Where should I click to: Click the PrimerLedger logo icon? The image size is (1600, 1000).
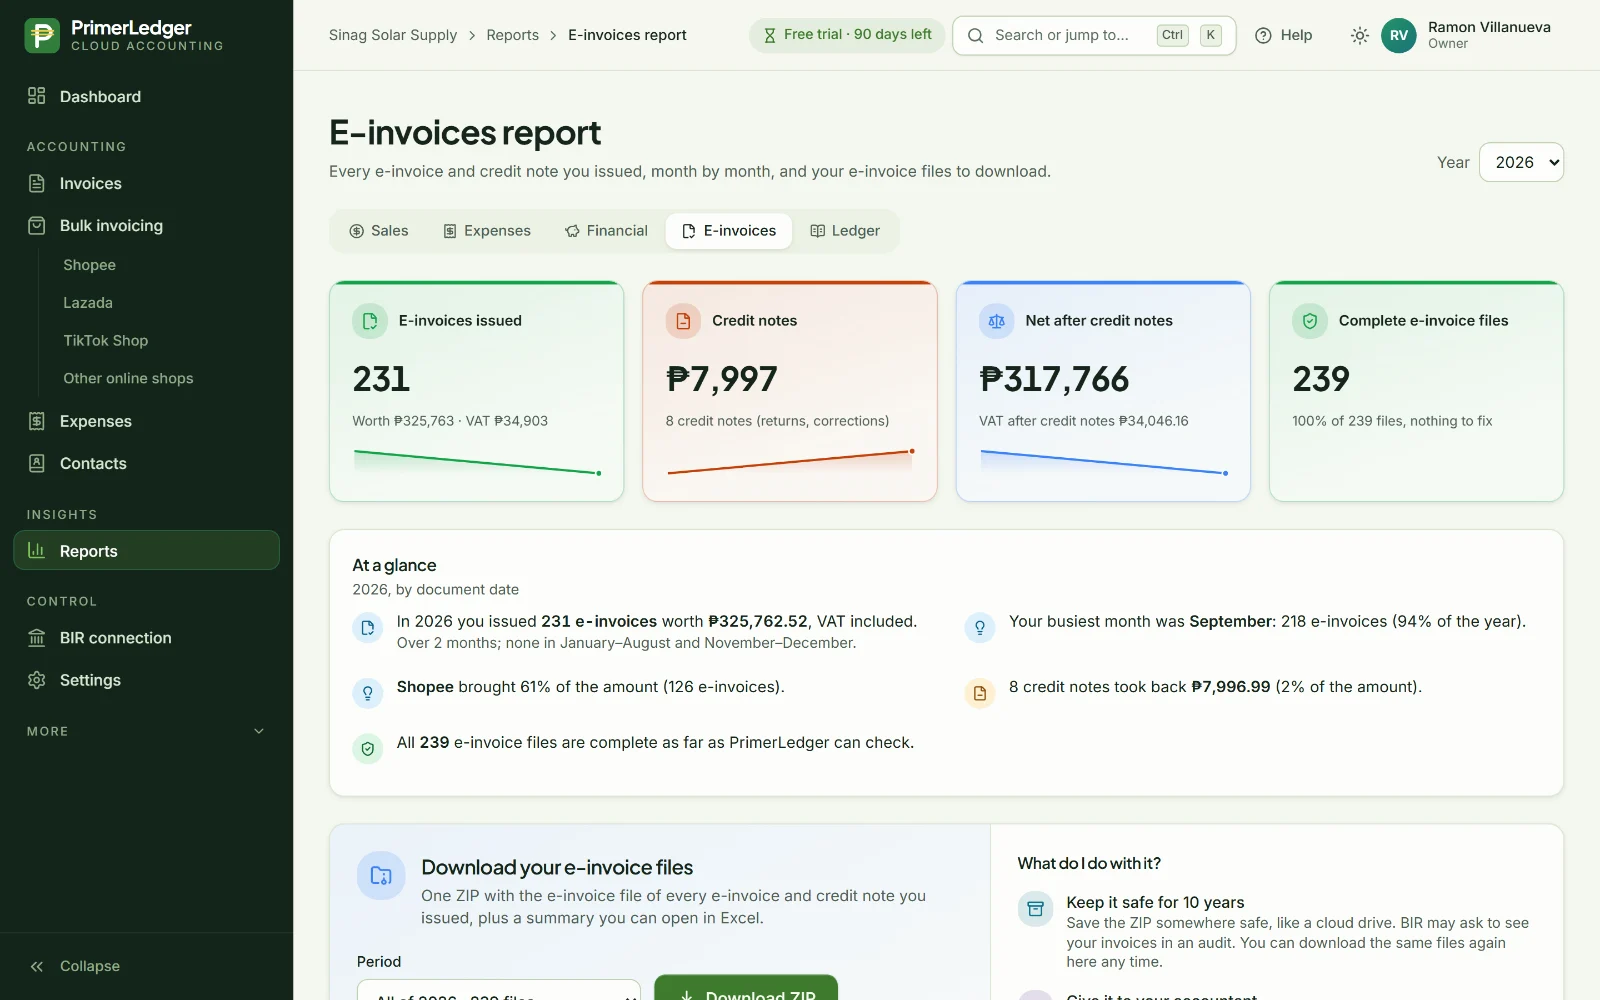42,35
